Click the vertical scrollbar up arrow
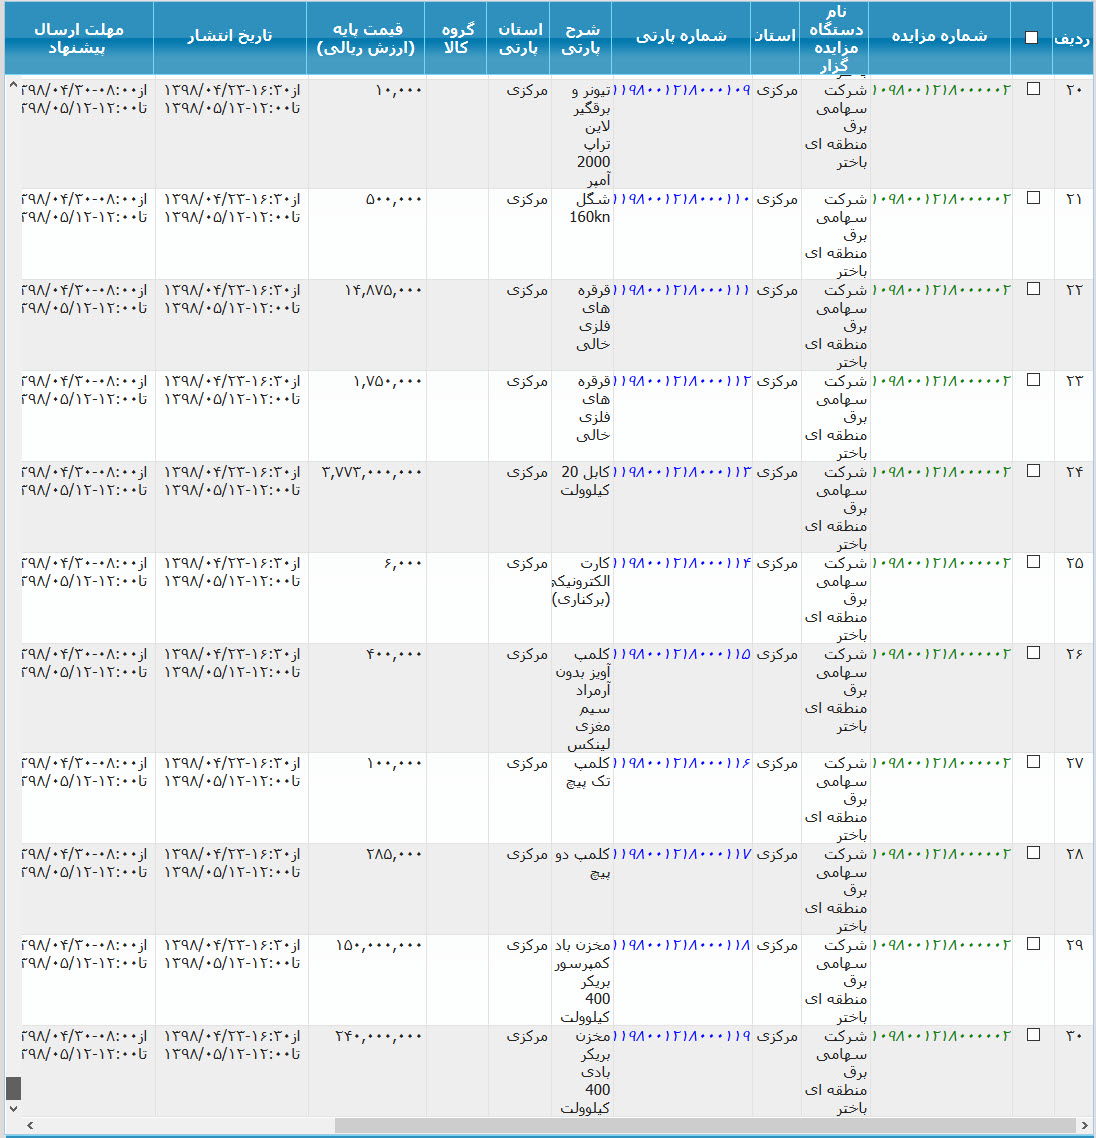Viewport: 1096px width, 1138px height. click(x=13, y=86)
